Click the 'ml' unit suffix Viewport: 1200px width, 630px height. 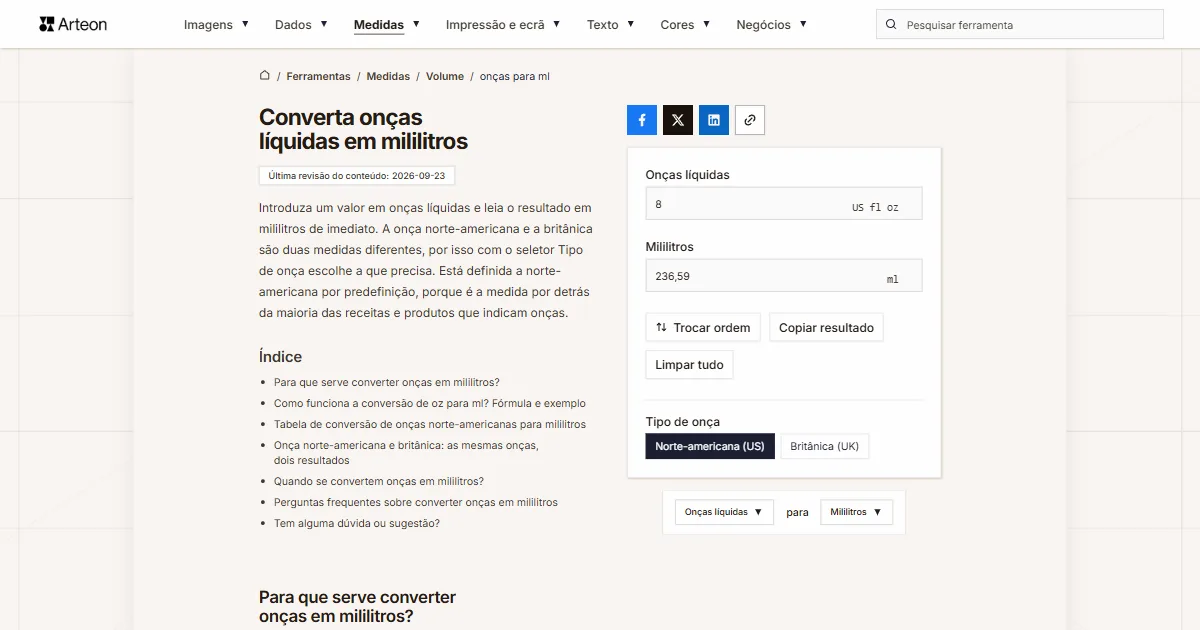(x=893, y=279)
